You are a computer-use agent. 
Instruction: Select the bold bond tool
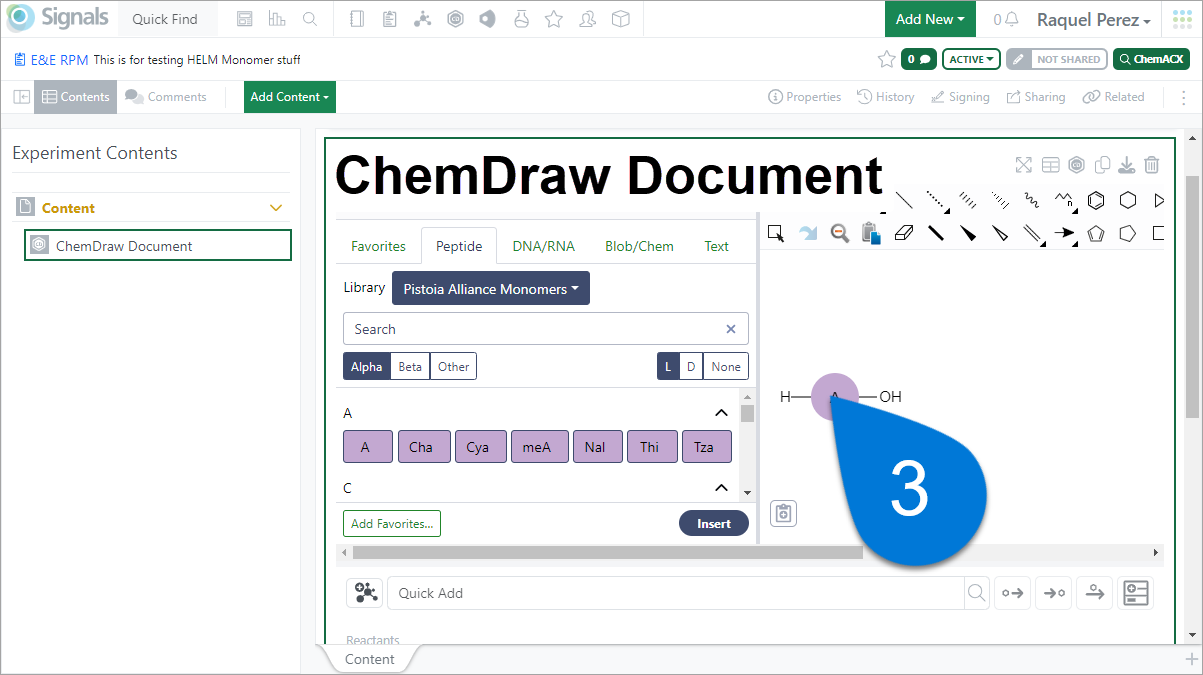tap(936, 233)
